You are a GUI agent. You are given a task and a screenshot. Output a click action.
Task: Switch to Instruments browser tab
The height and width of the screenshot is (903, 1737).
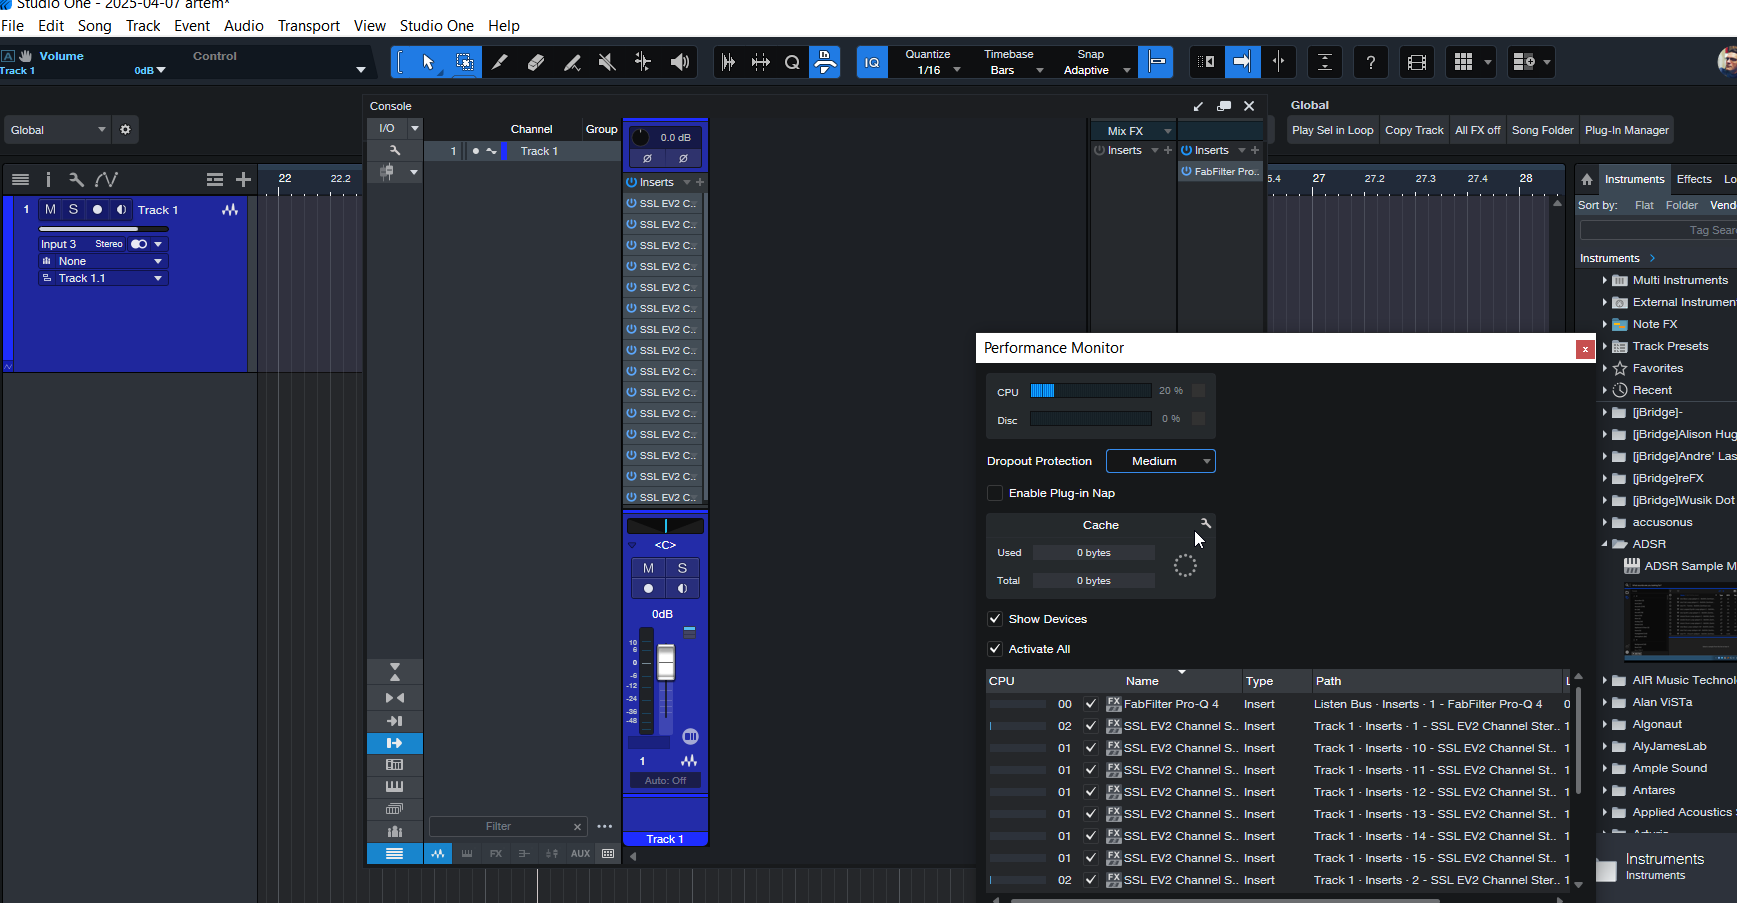(x=1634, y=179)
